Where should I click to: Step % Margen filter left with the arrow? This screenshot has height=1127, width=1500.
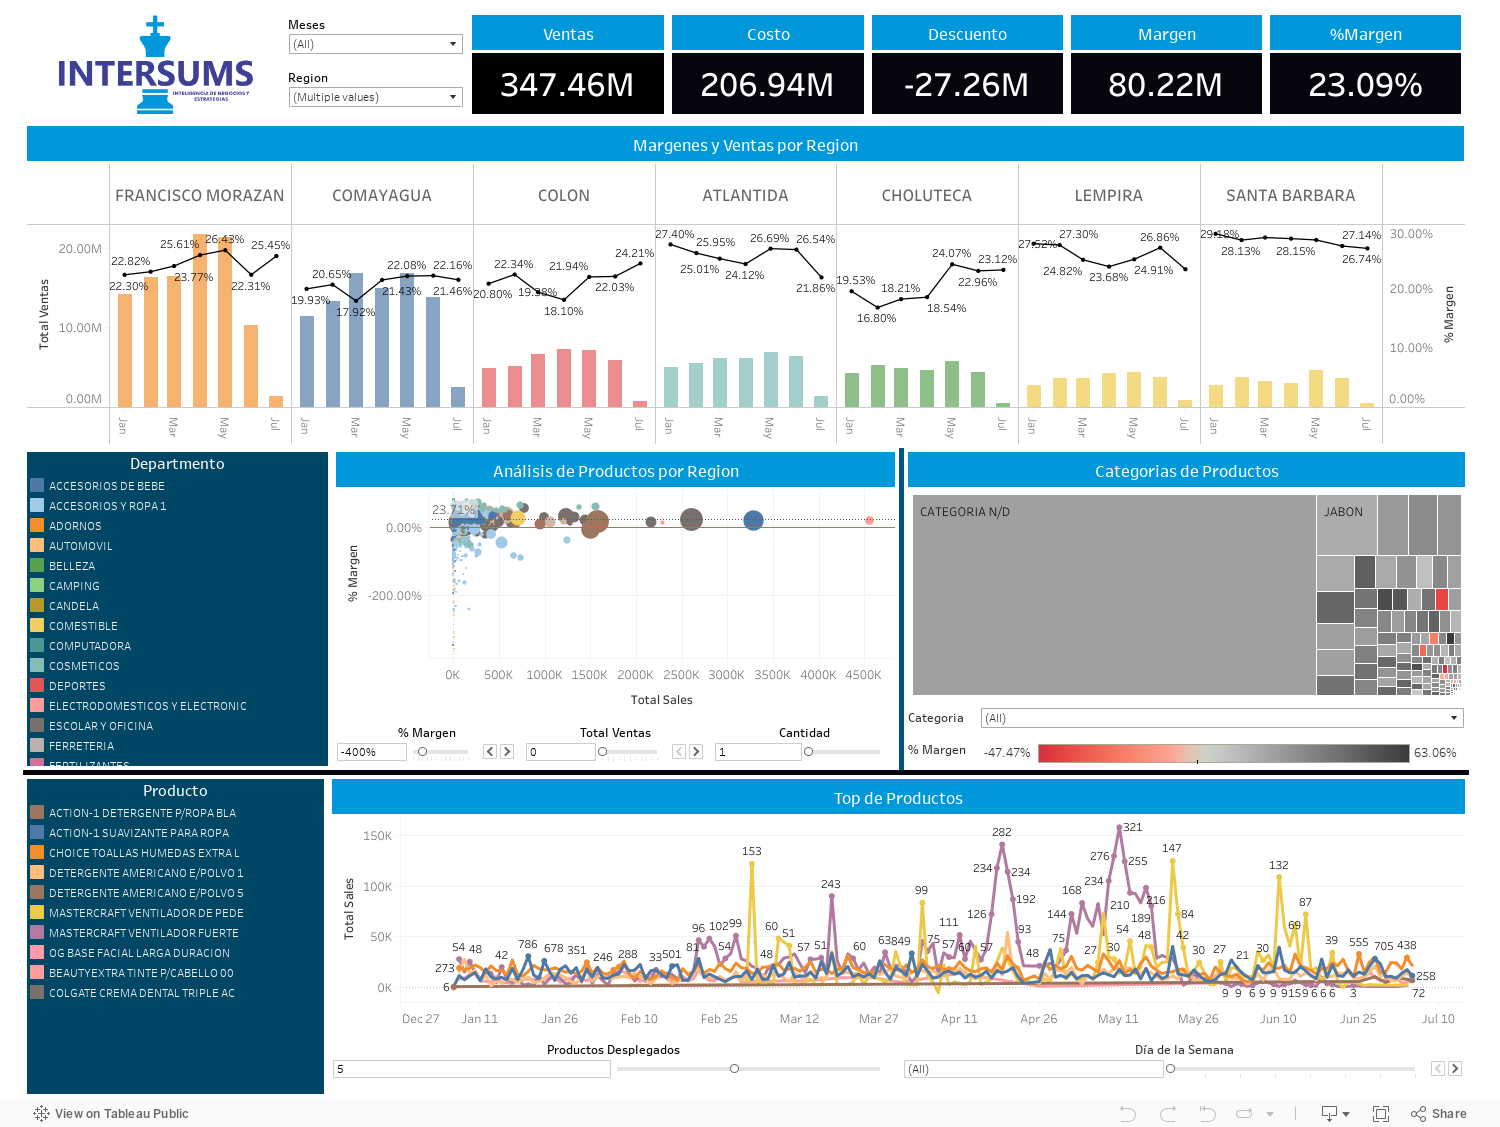tap(490, 751)
